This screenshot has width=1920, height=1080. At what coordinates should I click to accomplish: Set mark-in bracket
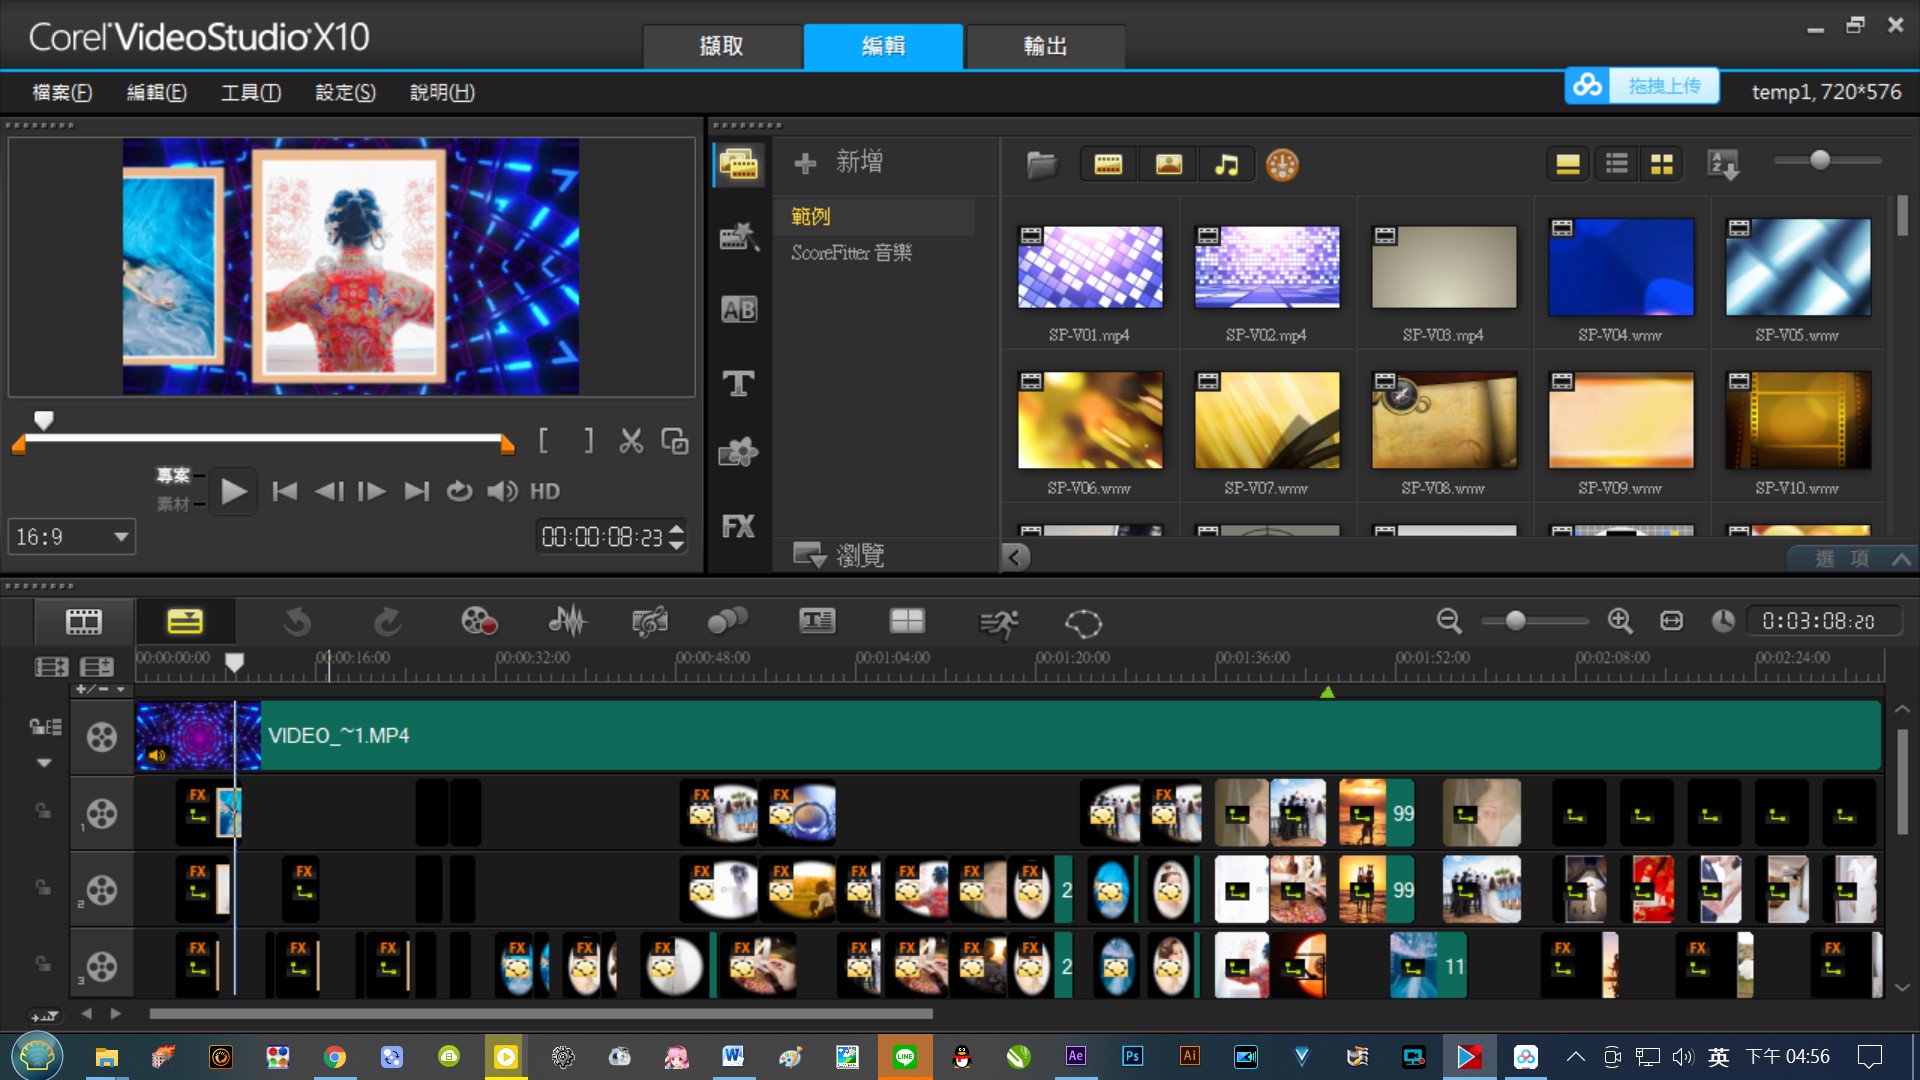pyautogui.click(x=543, y=441)
